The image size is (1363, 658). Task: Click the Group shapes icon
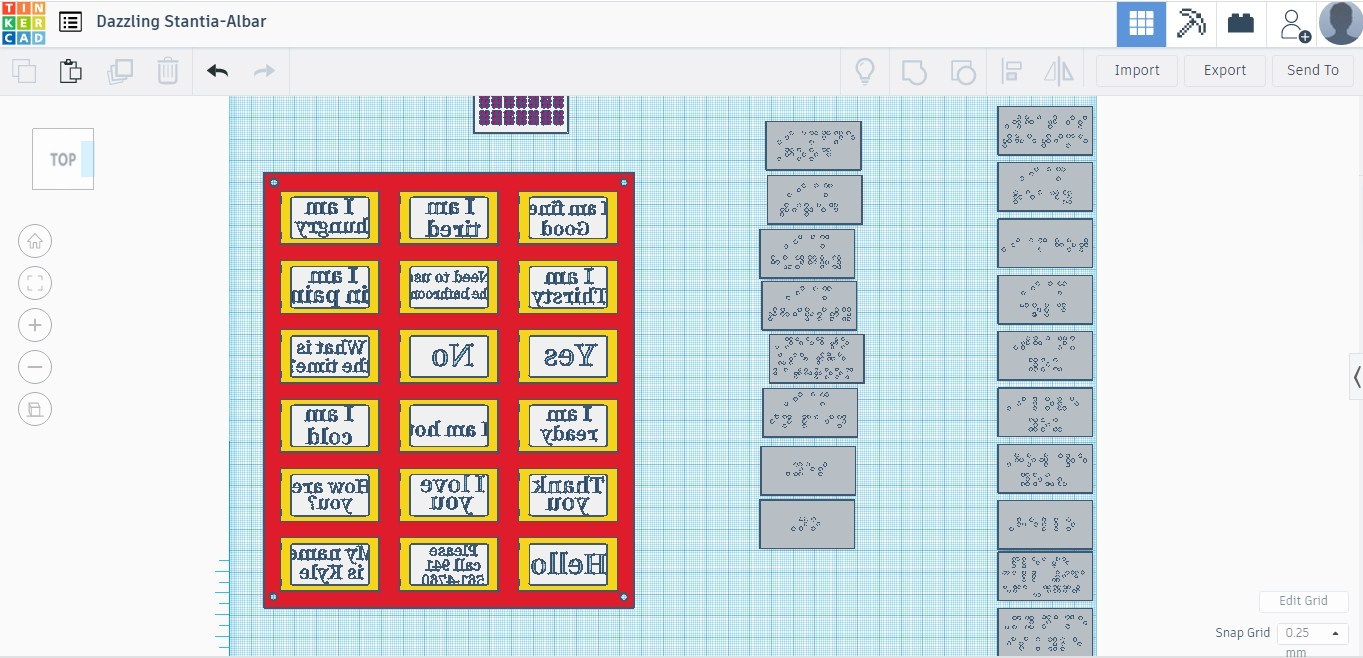click(x=913, y=71)
